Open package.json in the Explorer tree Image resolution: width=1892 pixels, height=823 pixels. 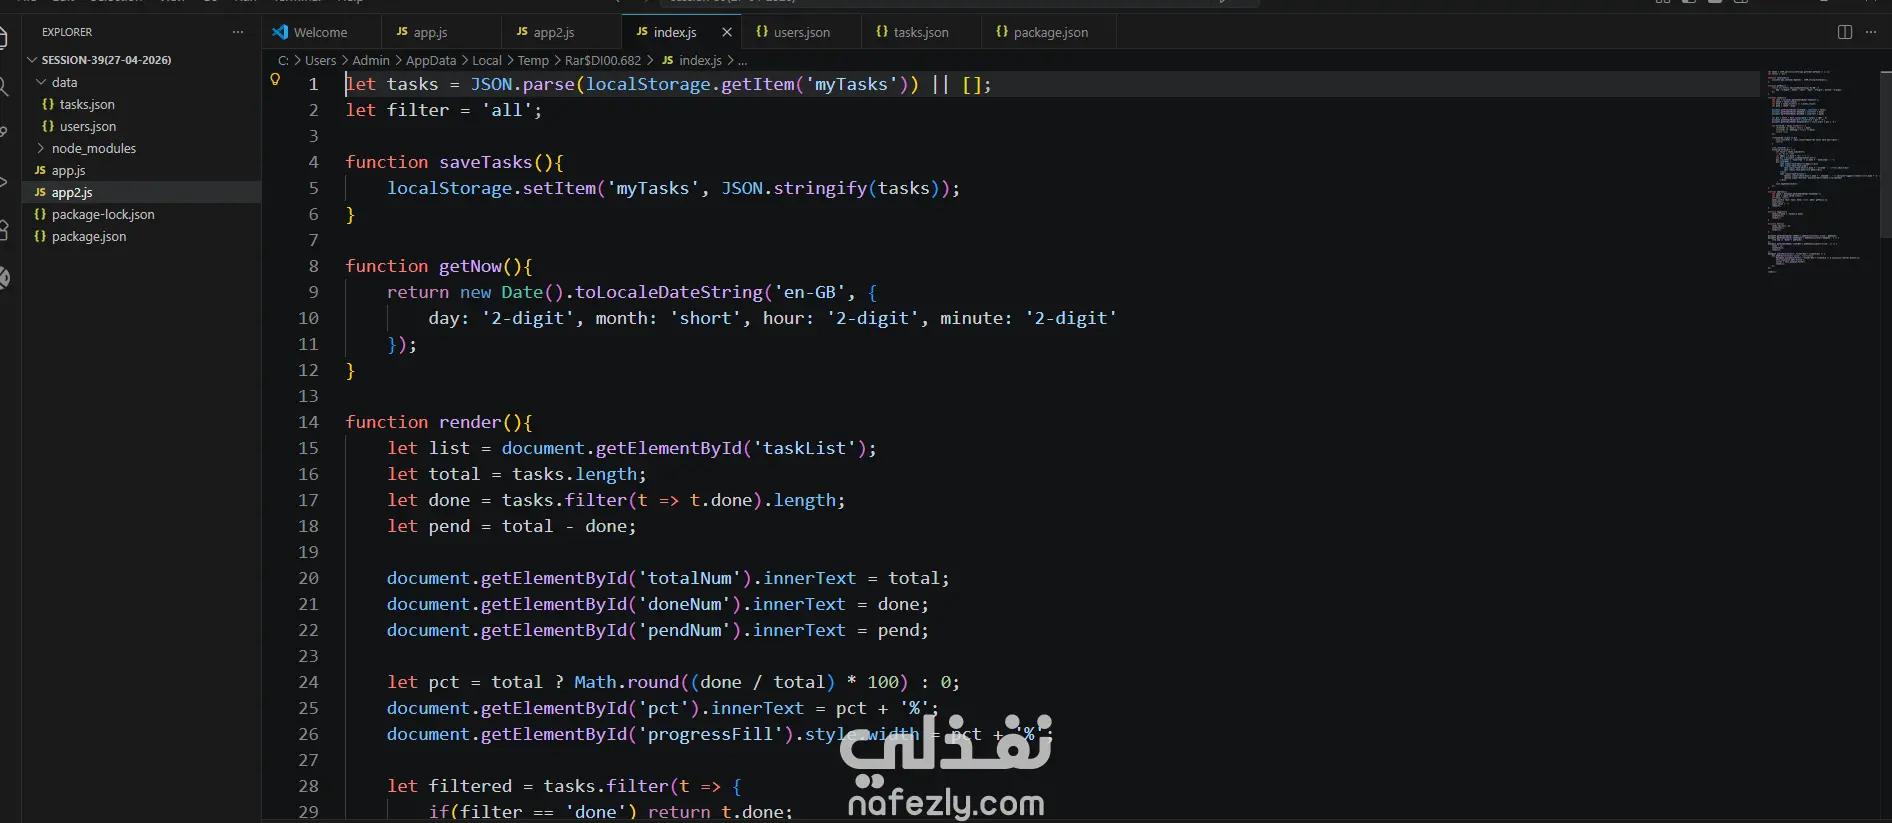point(89,236)
